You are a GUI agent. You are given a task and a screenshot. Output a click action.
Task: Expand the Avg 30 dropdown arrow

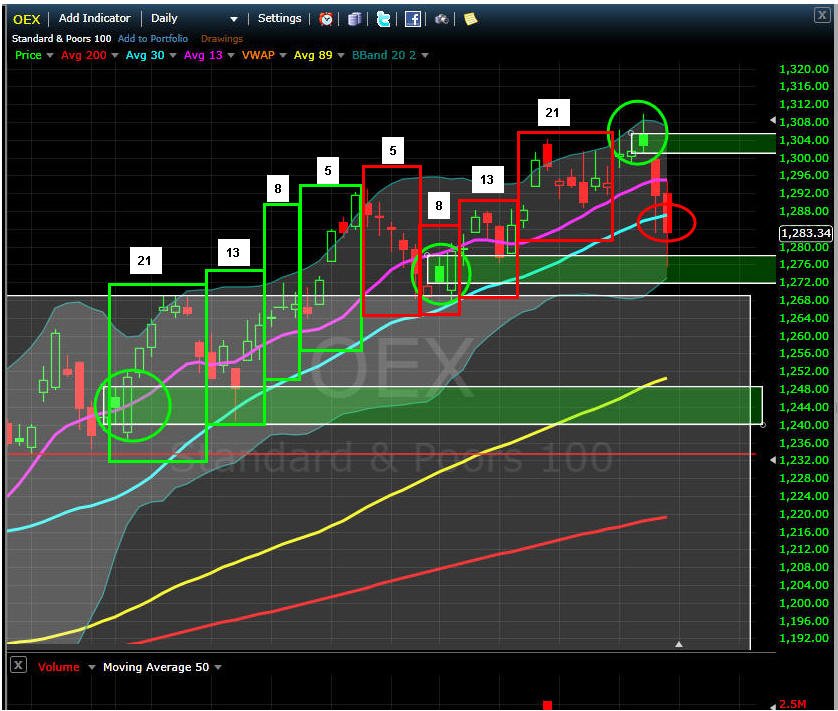173,55
